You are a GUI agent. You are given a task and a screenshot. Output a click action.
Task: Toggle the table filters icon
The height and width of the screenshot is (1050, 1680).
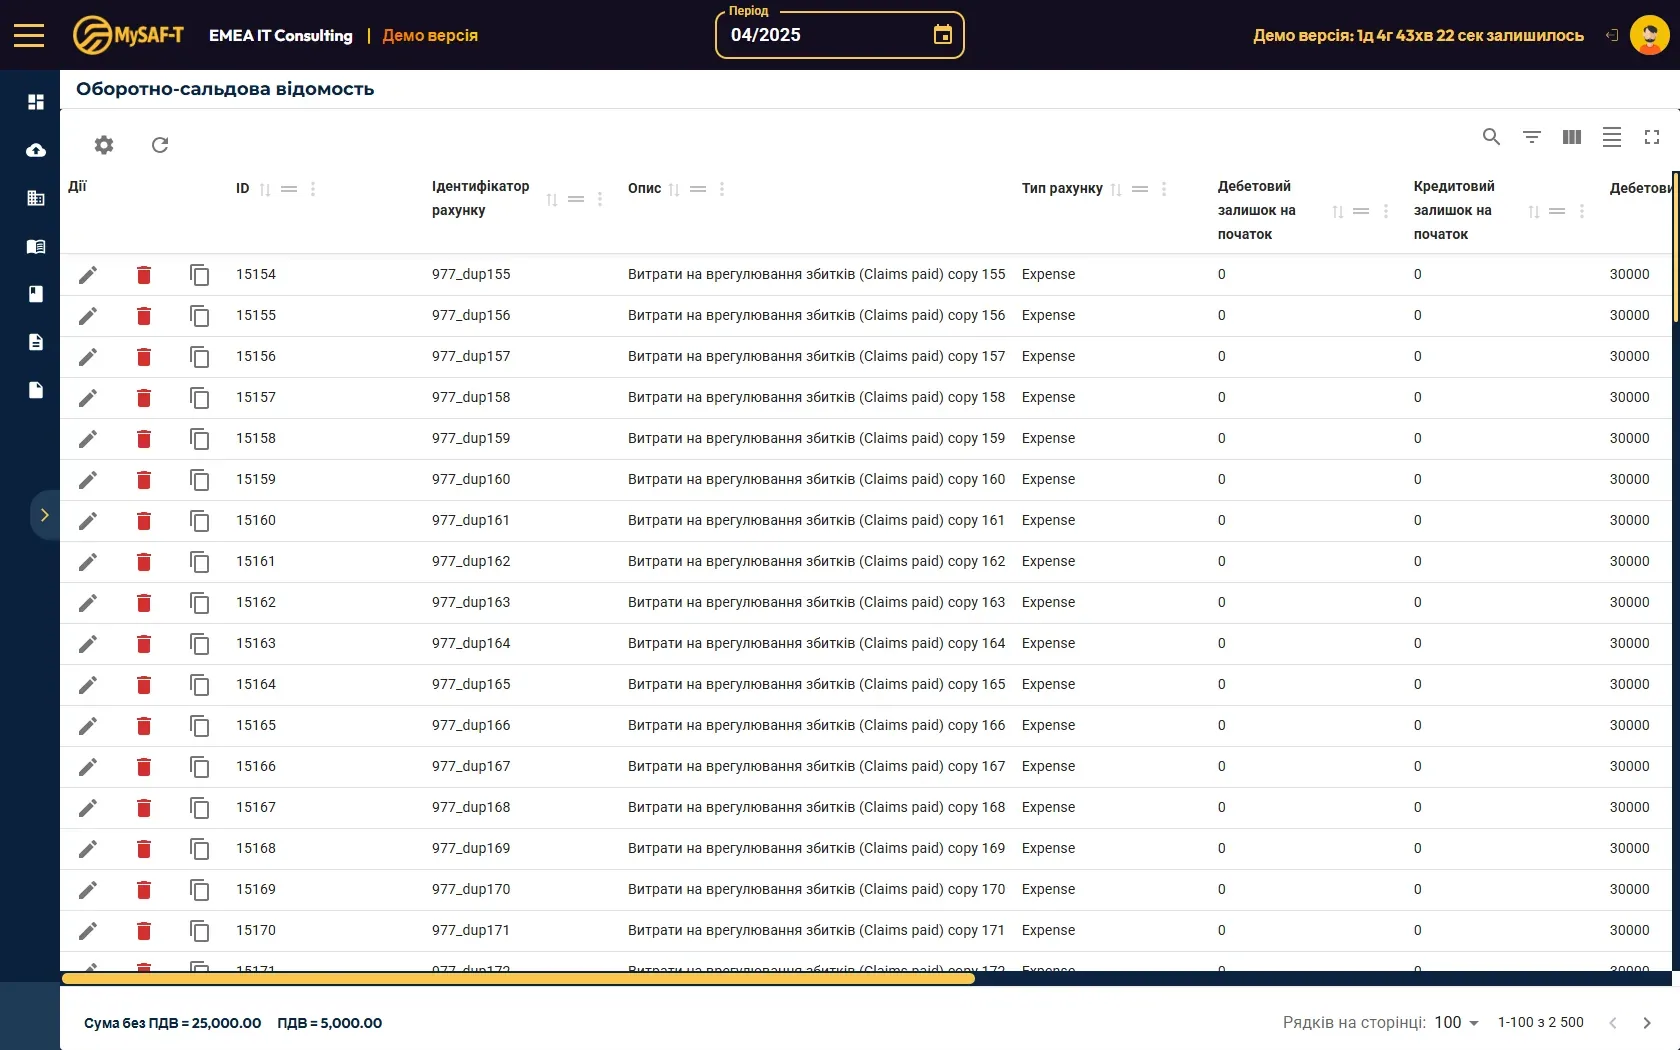[x=1531, y=137]
